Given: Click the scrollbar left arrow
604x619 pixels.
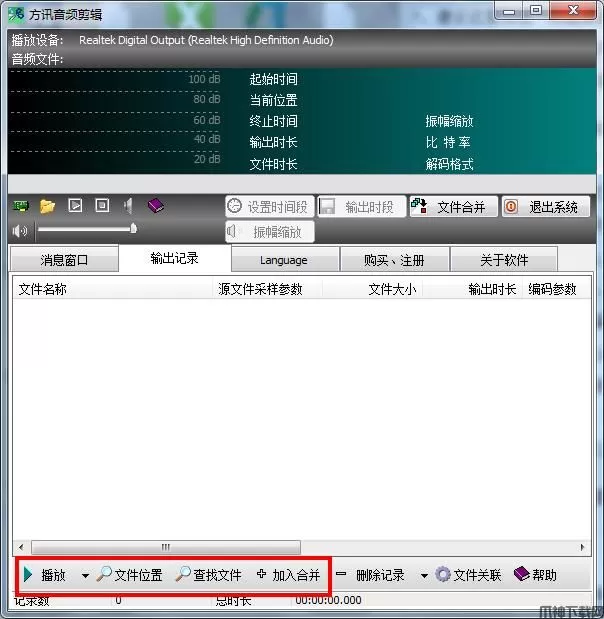Looking at the screenshot, I should point(21,547).
